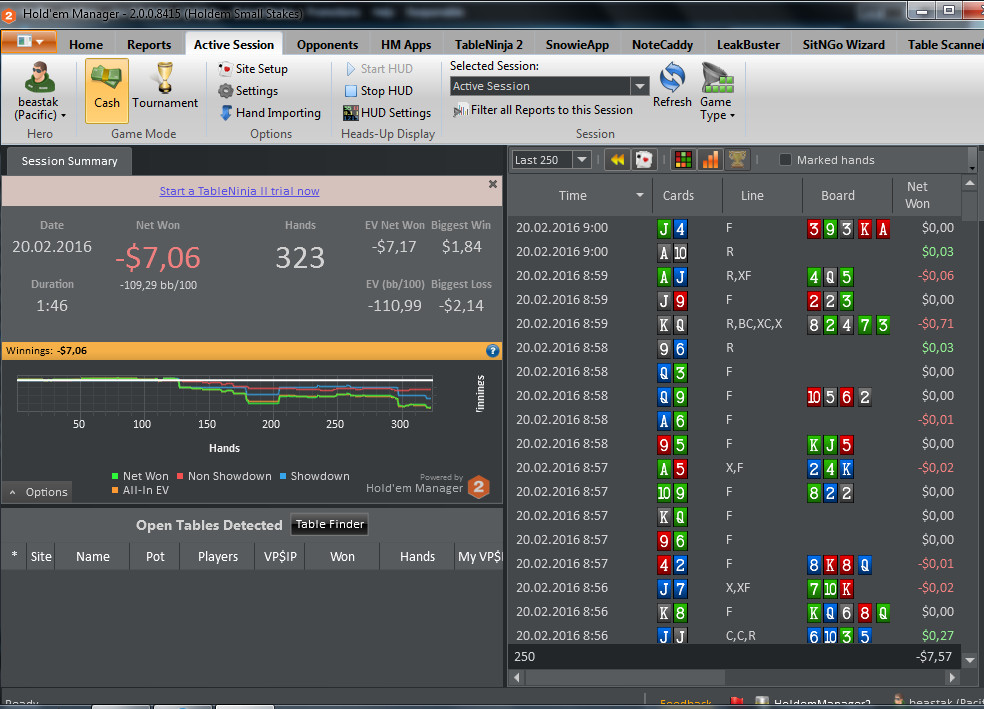
Task: Enable the Marked hands checkbox
Action: pos(785,160)
